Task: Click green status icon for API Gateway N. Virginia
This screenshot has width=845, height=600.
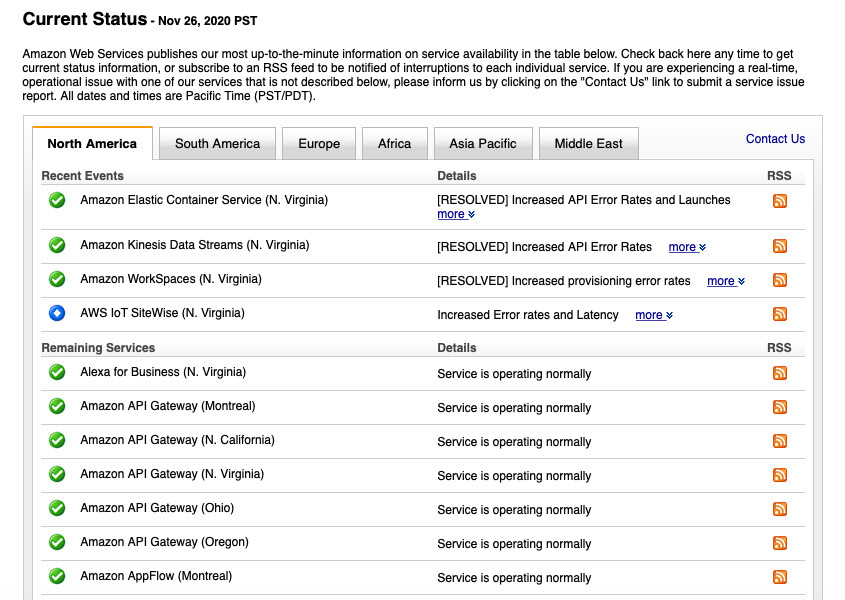Action: 57,474
